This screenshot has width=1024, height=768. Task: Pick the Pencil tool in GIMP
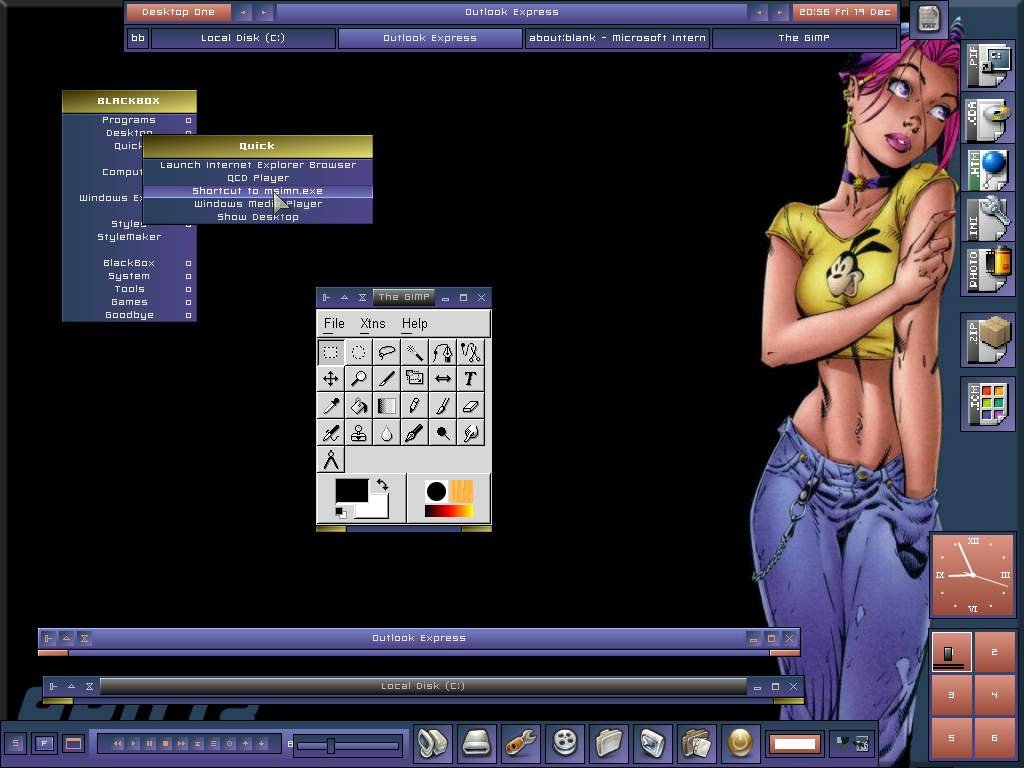[414, 406]
